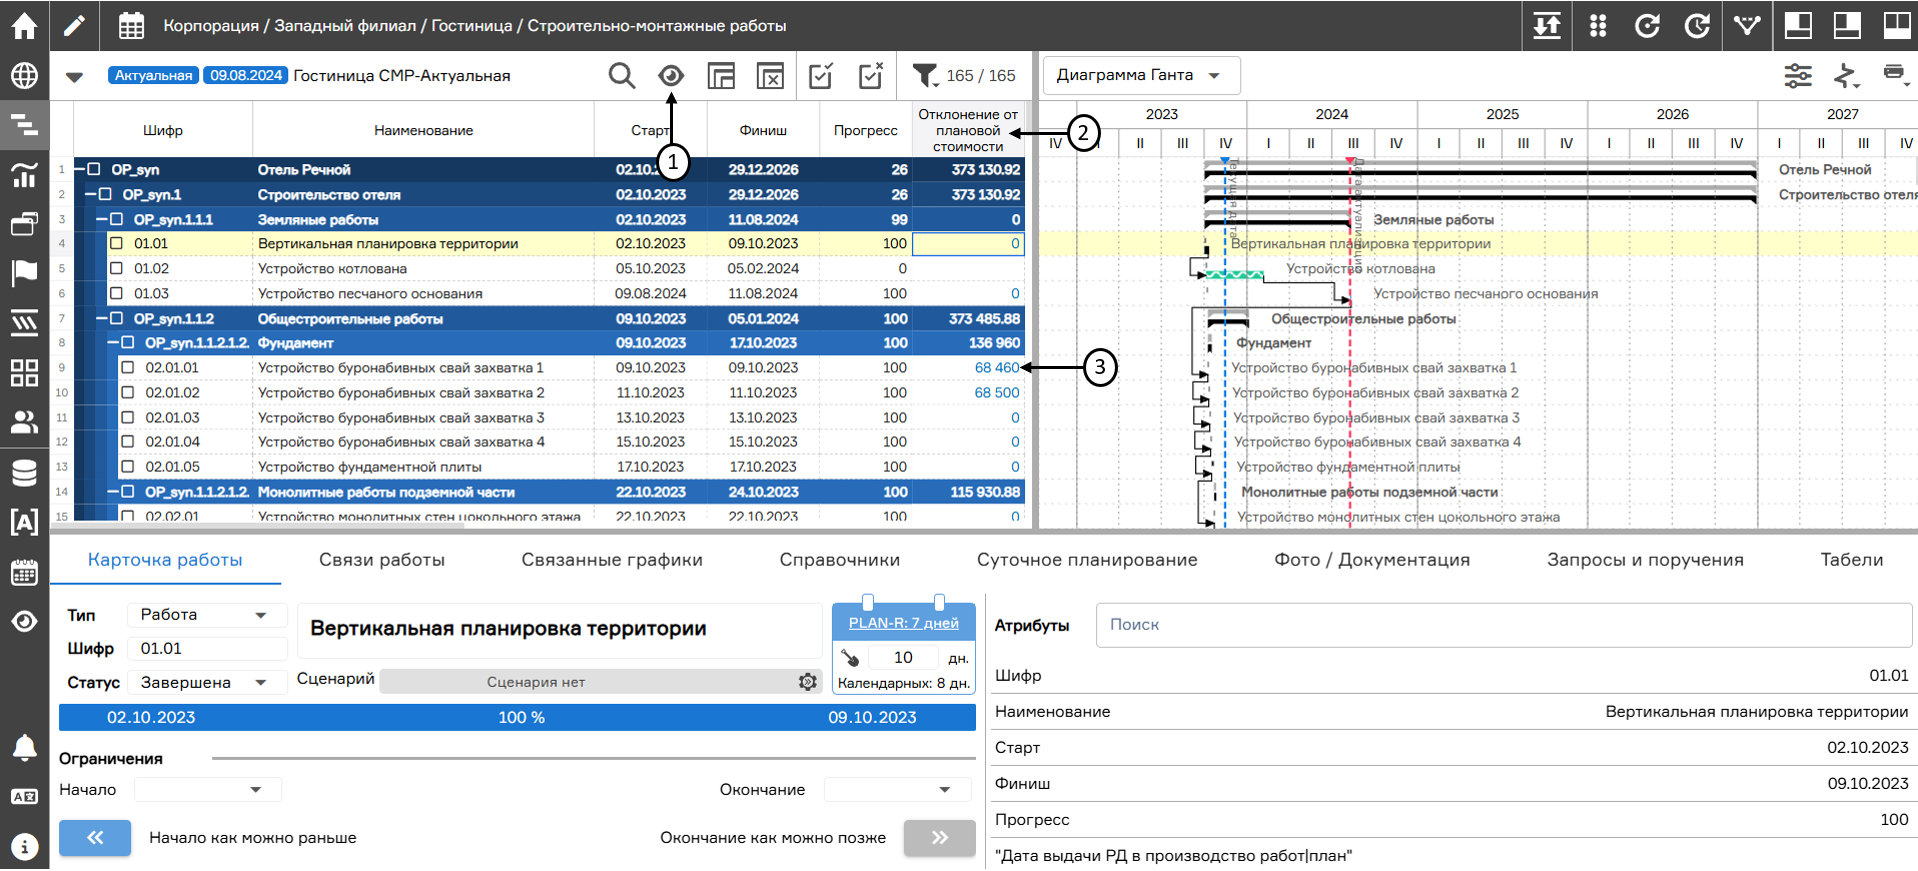Switch to Связи работы tab
The image size is (1918, 871).
click(x=382, y=560)
